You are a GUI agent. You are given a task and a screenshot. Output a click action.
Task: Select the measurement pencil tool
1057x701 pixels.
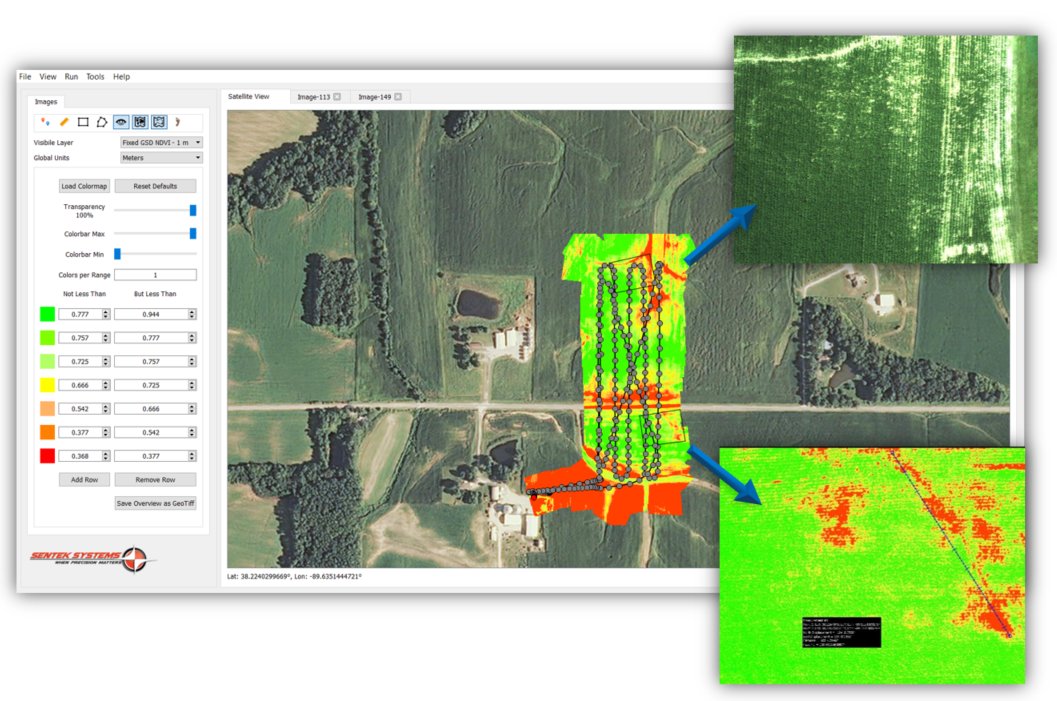coord(63,122)
